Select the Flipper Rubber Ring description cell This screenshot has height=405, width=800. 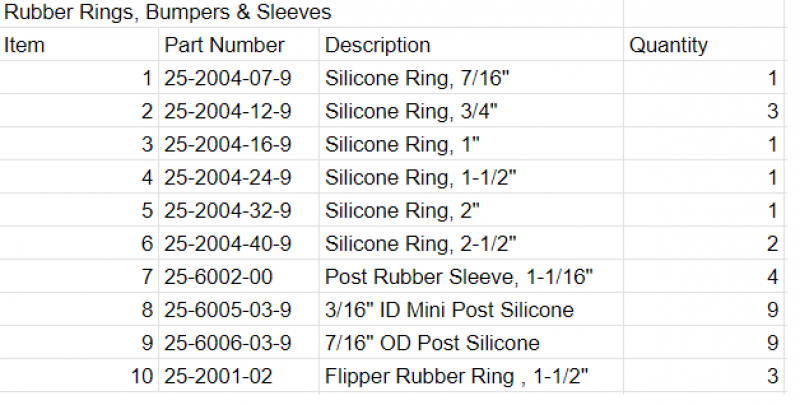tap(456, 377)
